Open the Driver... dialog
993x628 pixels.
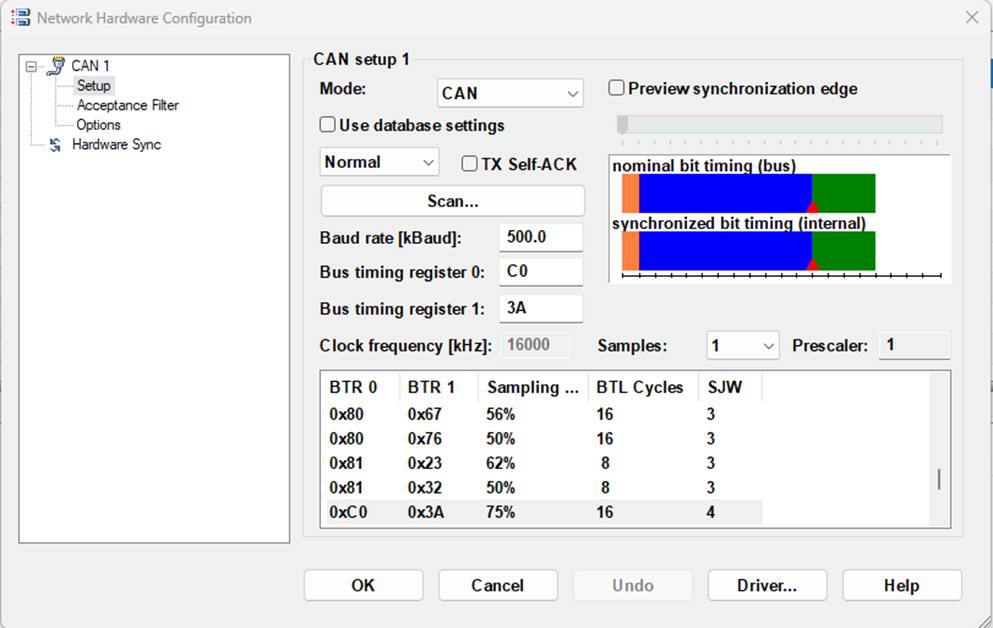point(767,585)
